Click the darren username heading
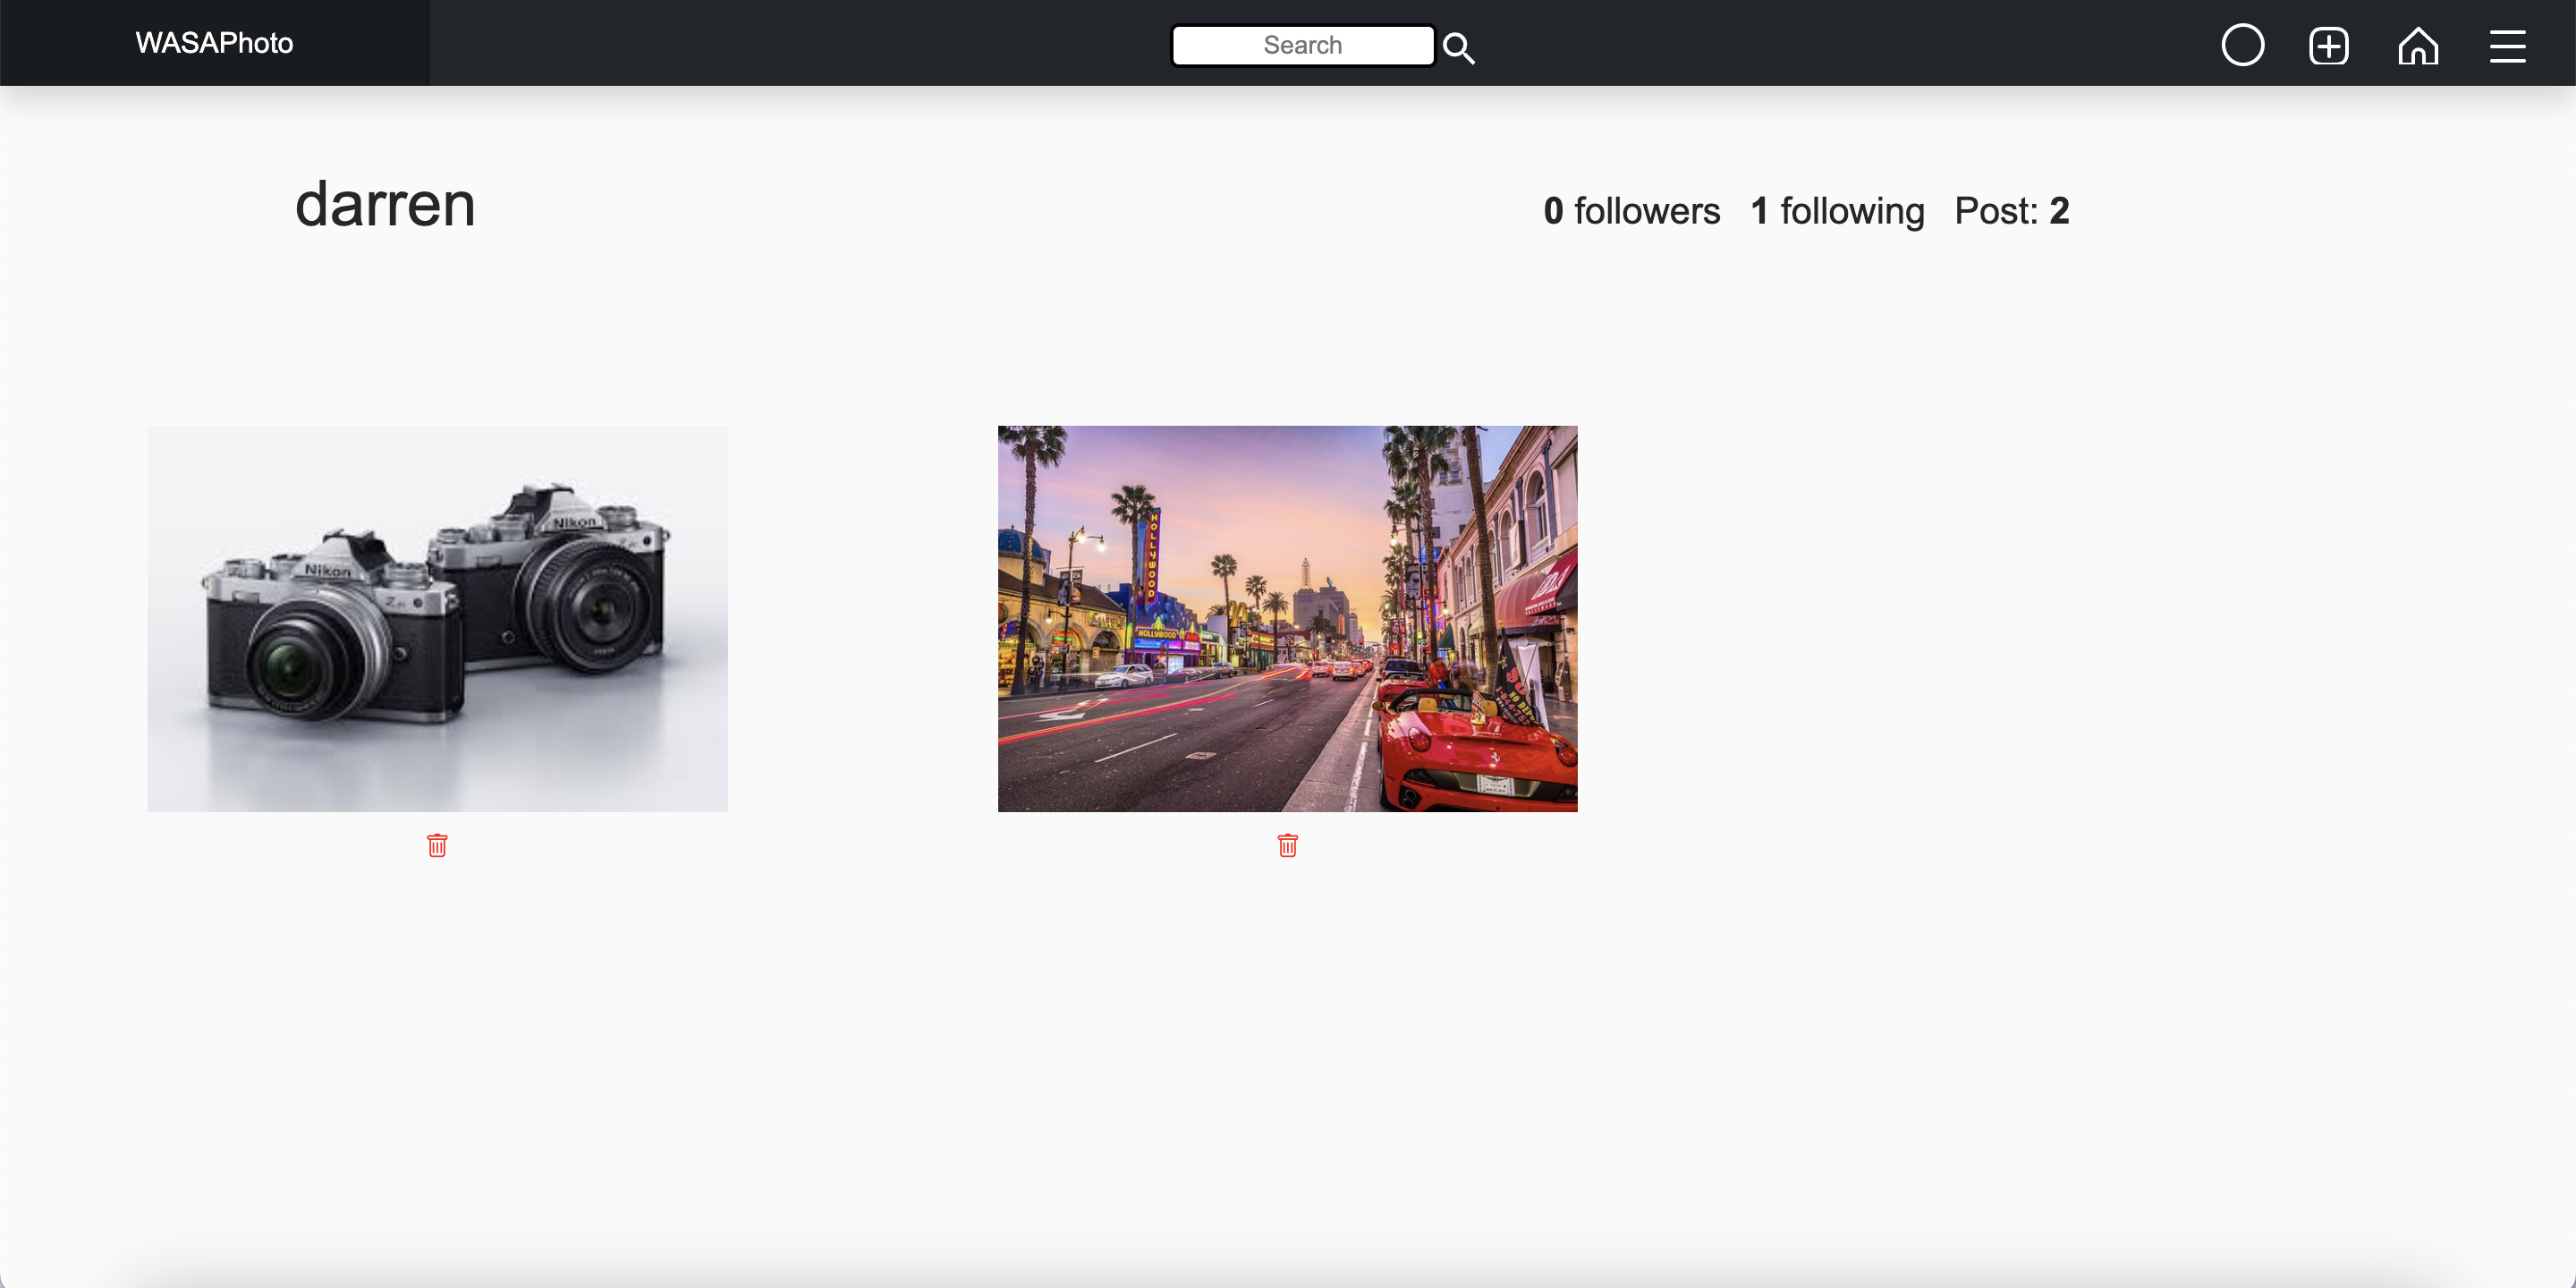Screen dimensions: 2576x1288 click(385, 204)
